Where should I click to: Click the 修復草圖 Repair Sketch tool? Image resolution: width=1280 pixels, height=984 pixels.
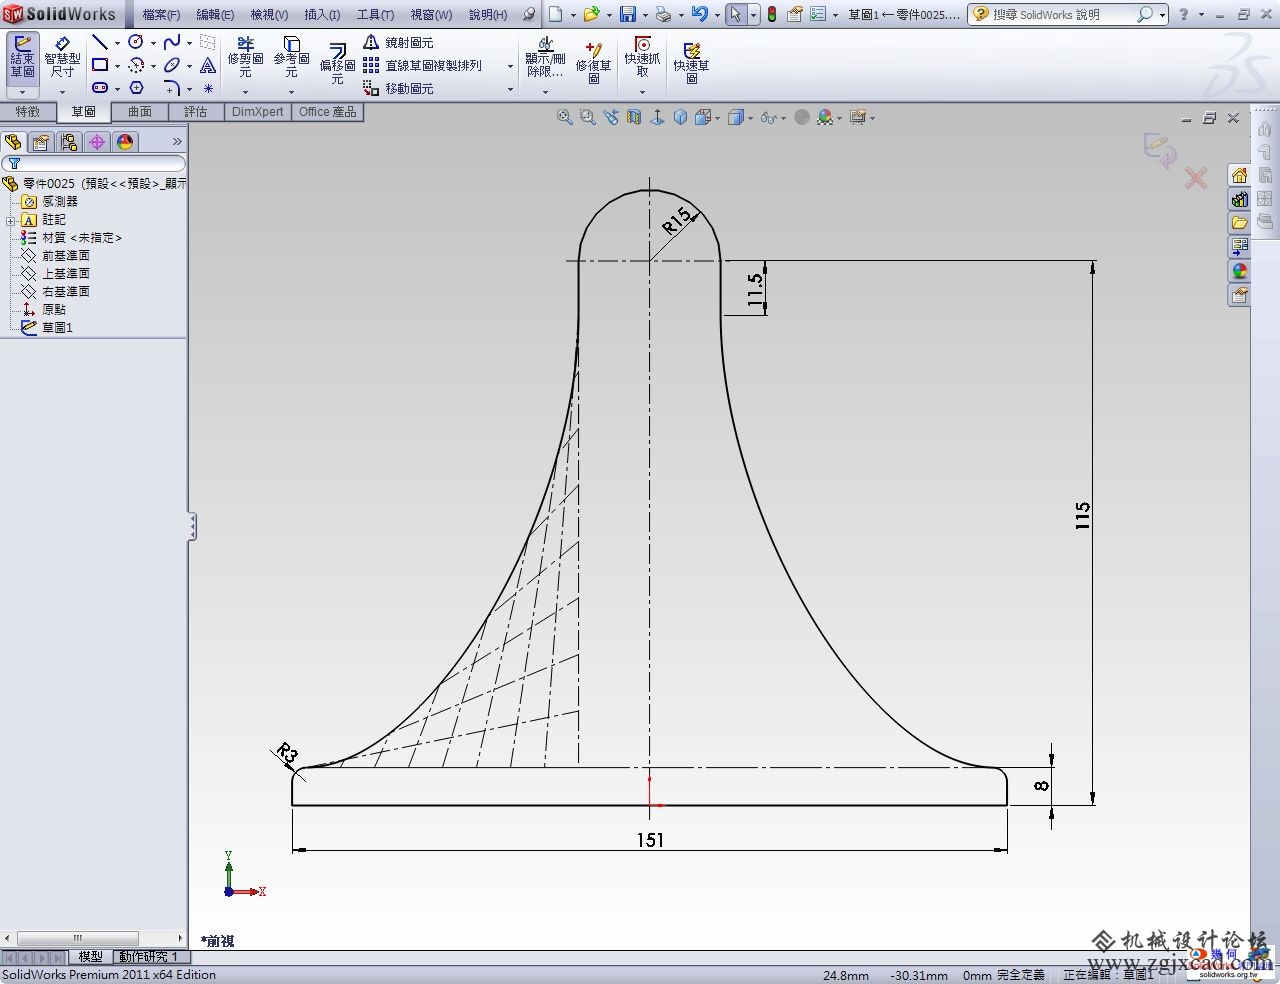pyautogui.click(x=593, y=62)
